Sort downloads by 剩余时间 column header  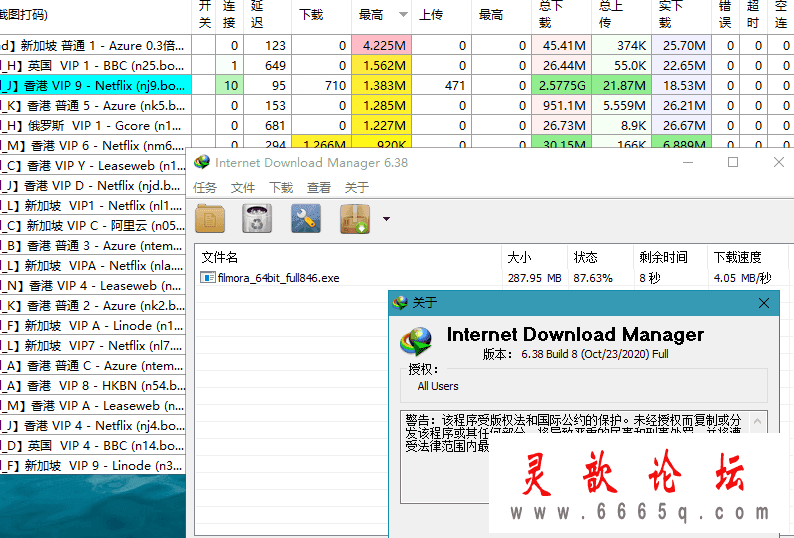click(670, 257)
